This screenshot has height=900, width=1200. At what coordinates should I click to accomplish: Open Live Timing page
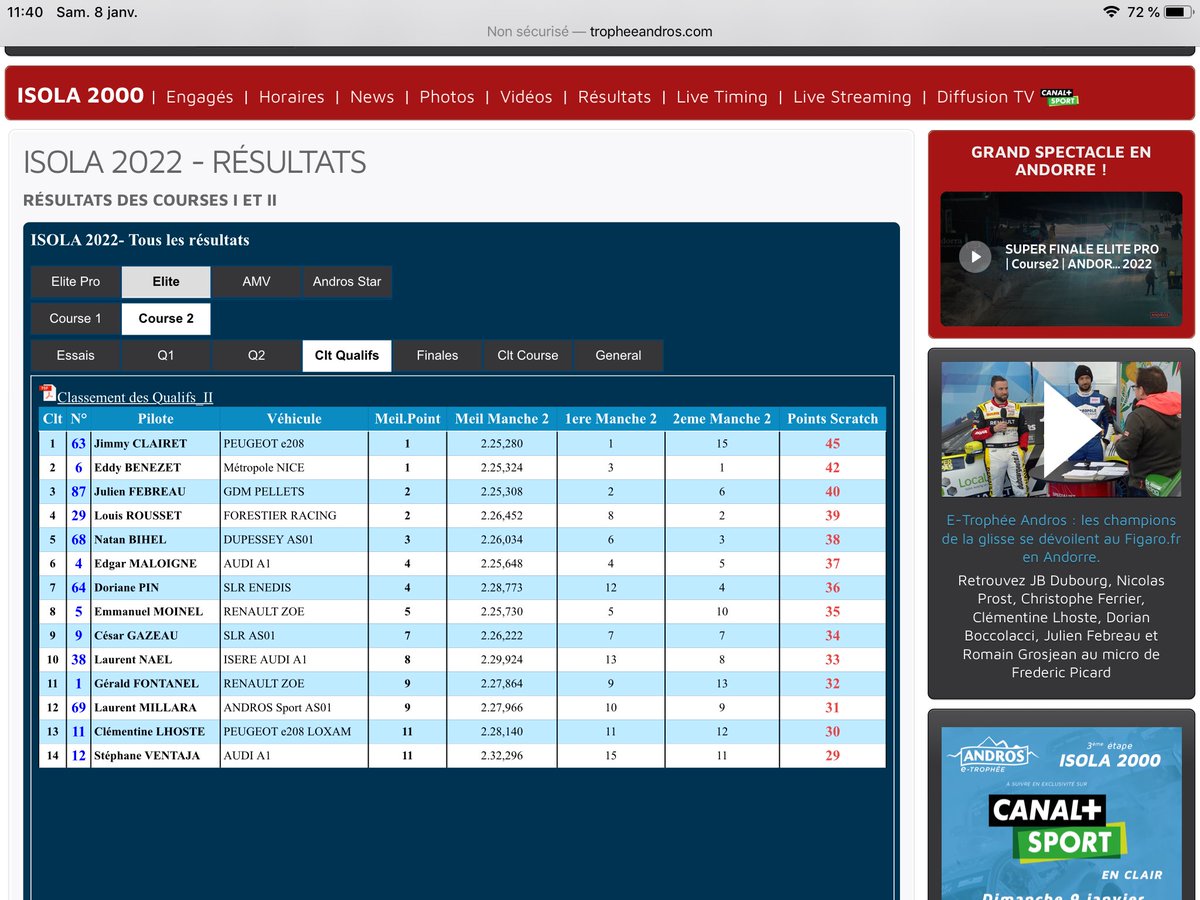pyautogui.click(x=722, y=97)
